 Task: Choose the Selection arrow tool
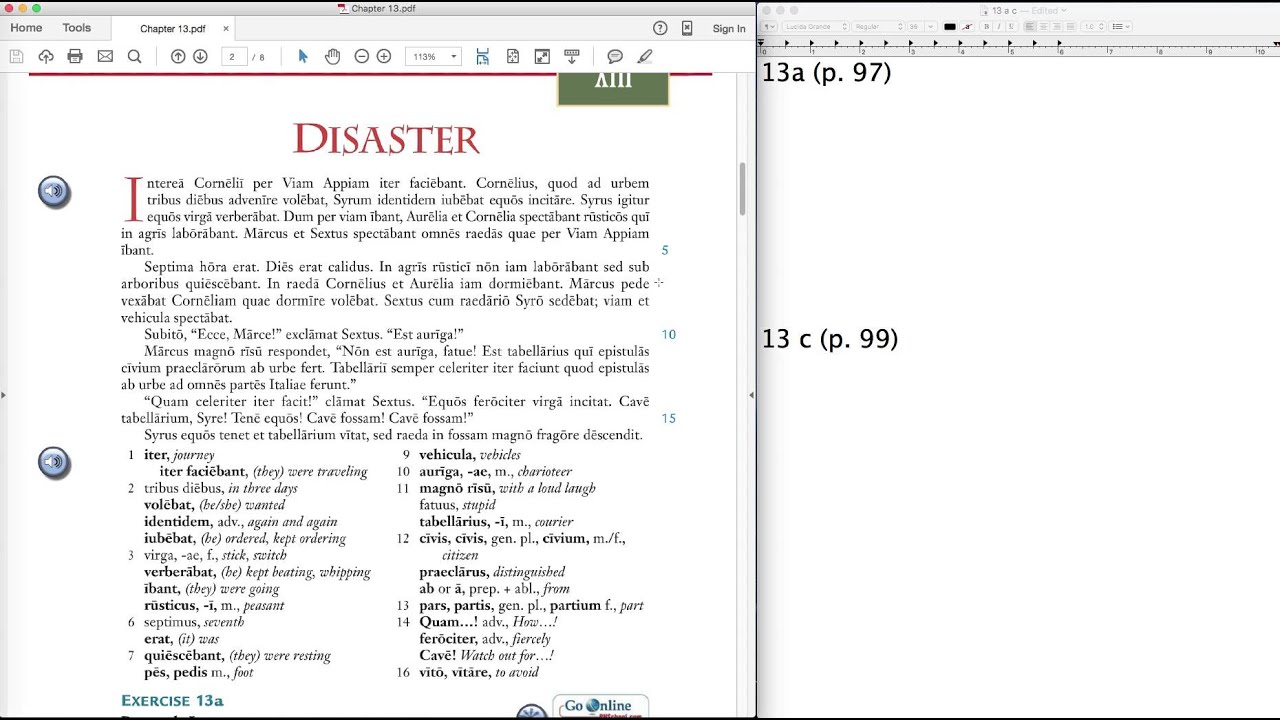[x=303, y=57]
